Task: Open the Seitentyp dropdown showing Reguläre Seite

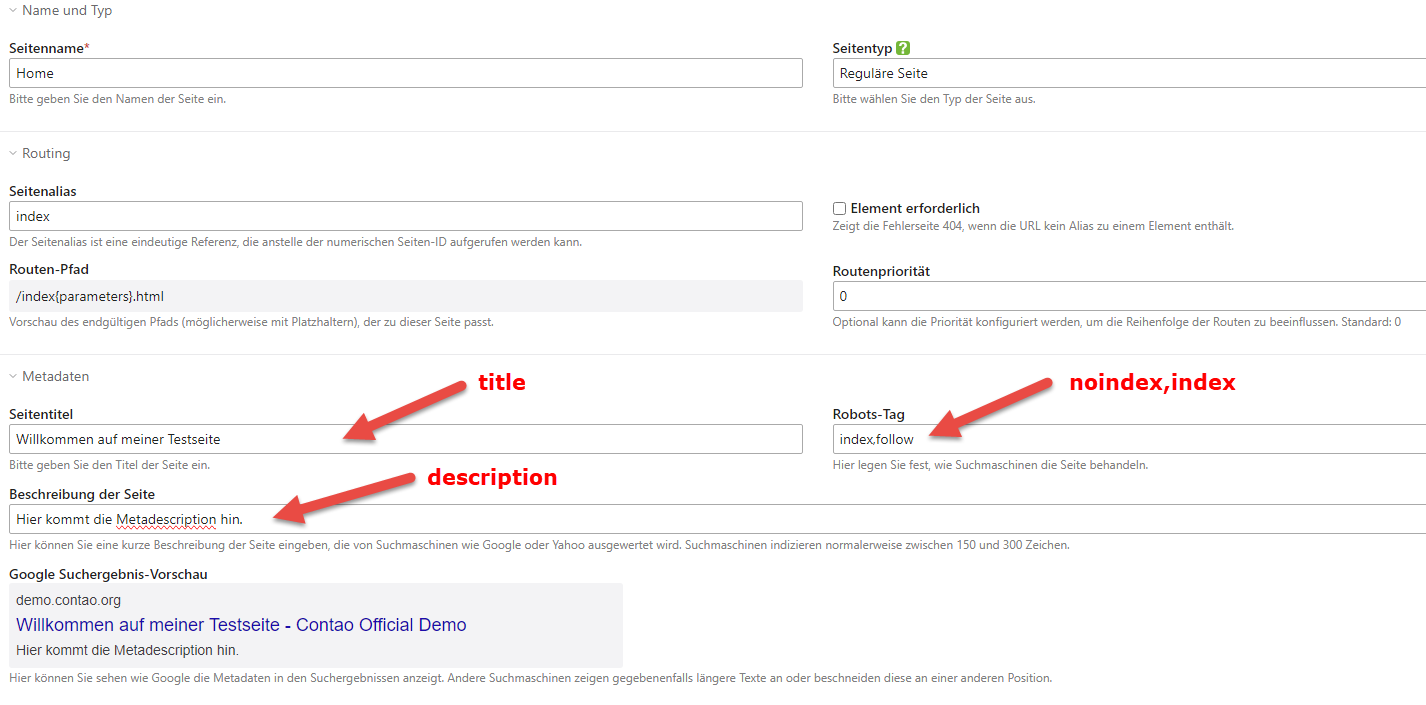Action: point(1128,73)
